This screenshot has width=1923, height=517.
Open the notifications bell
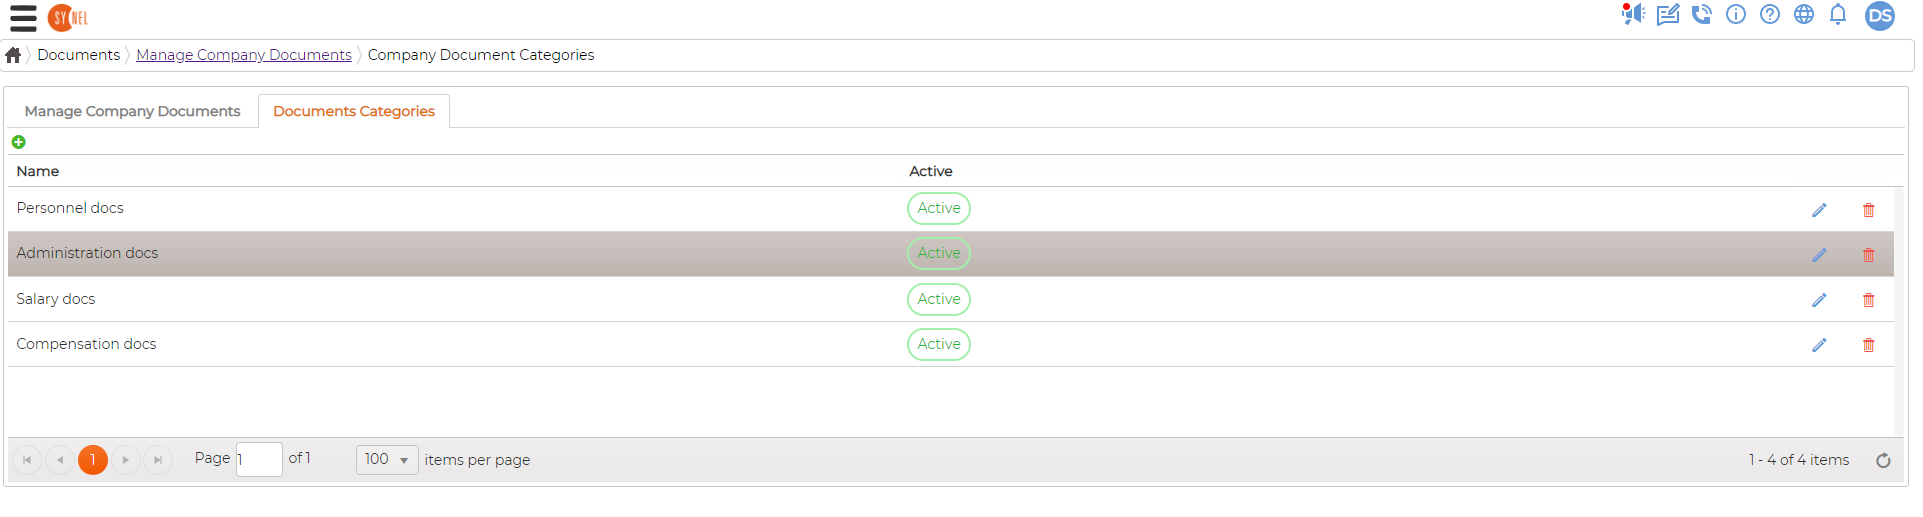click(1838, 14)
